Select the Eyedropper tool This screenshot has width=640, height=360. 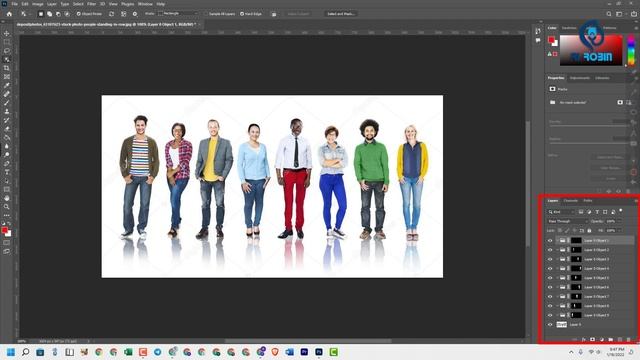(x=7, y=85)
